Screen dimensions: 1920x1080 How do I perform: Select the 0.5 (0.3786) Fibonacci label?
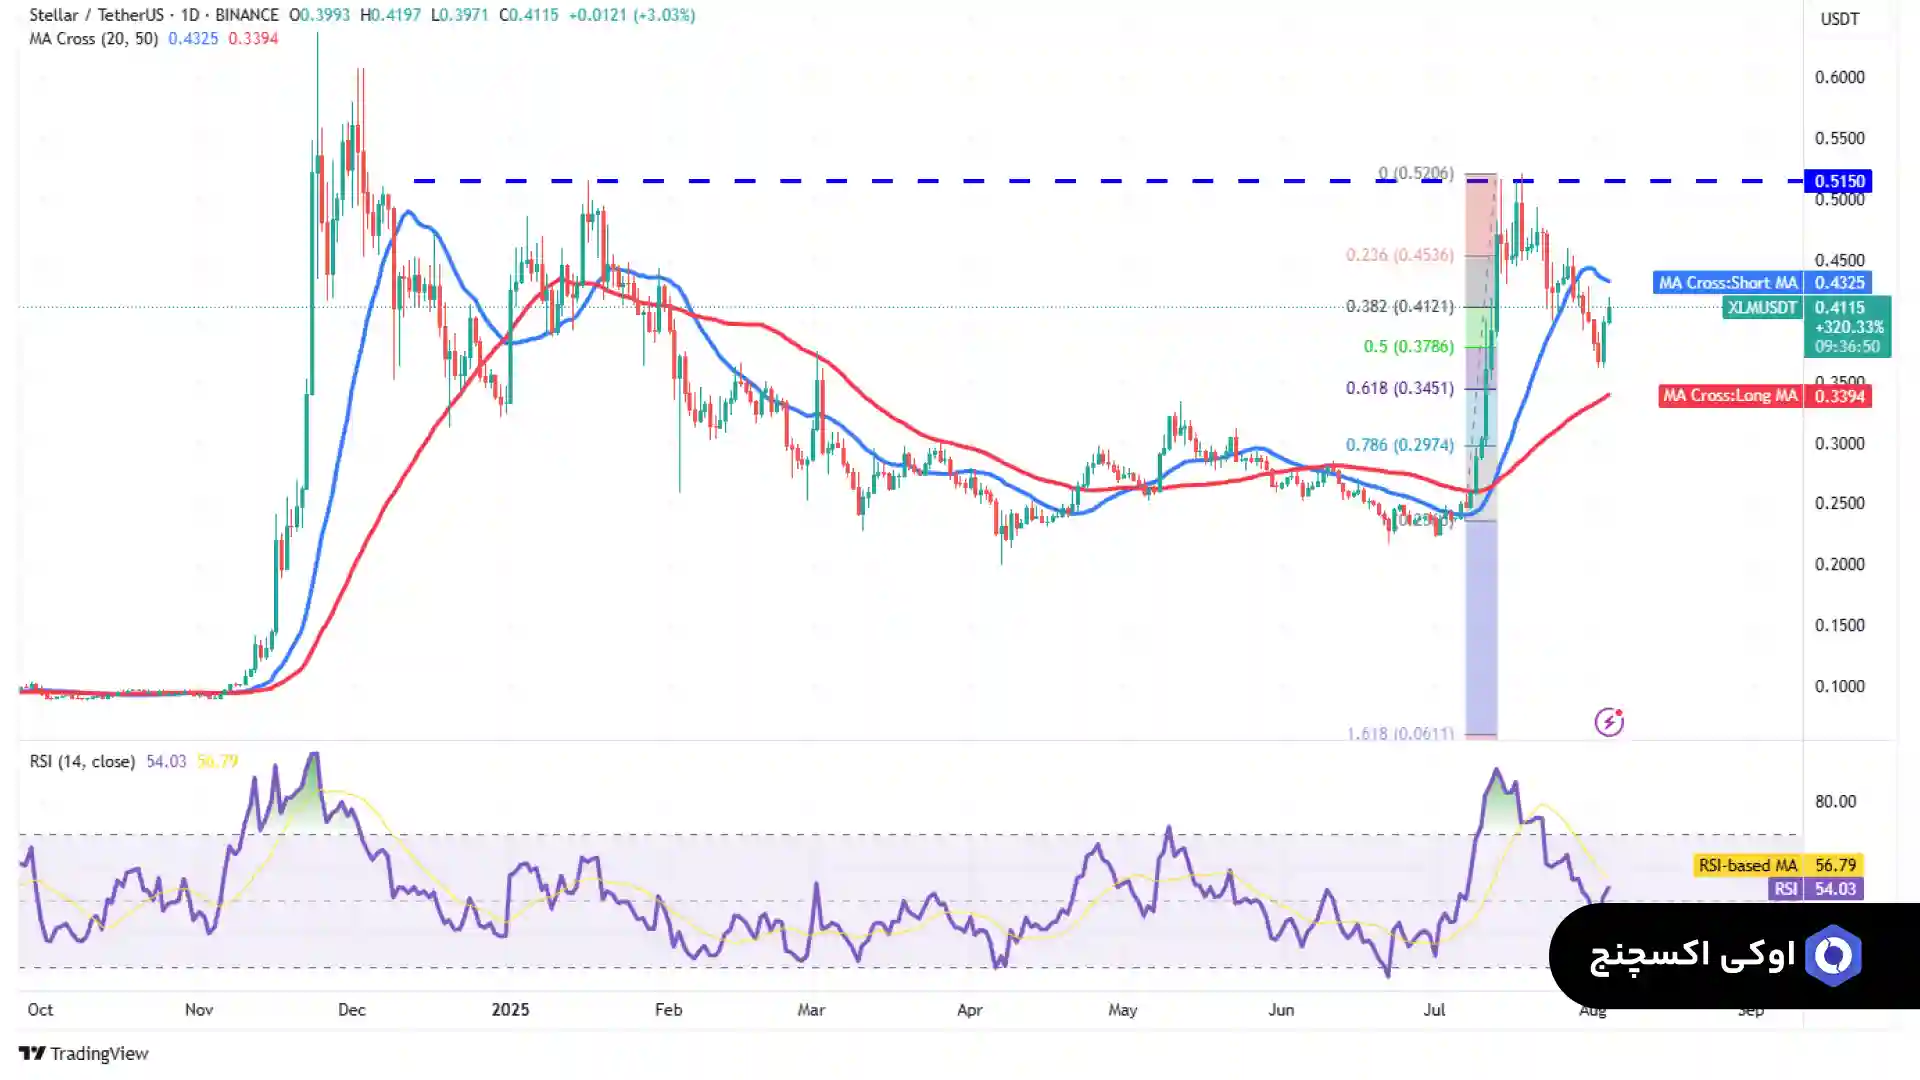[1408, 347]
